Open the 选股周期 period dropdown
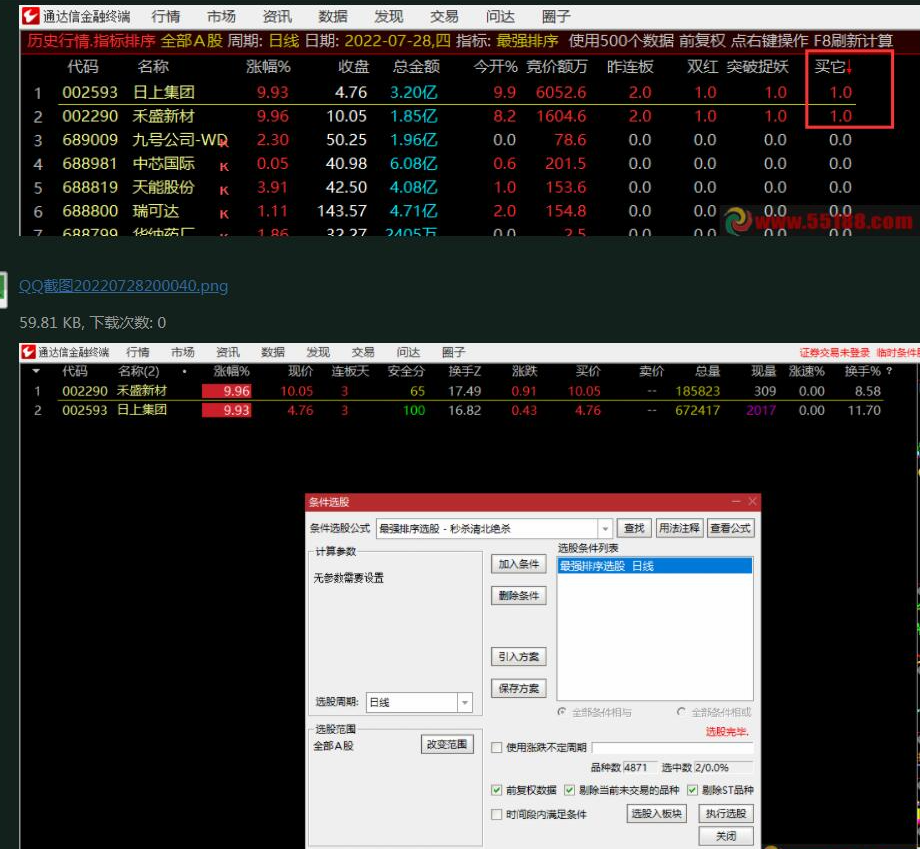Screen dimensions: 920x849 coord(465,702)
